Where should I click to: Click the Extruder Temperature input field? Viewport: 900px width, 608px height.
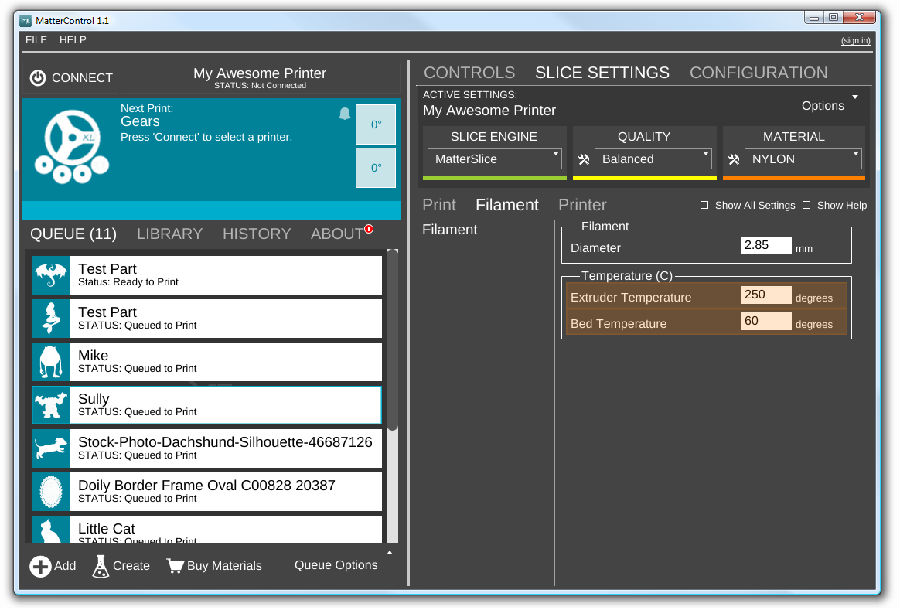pos(765,296)
